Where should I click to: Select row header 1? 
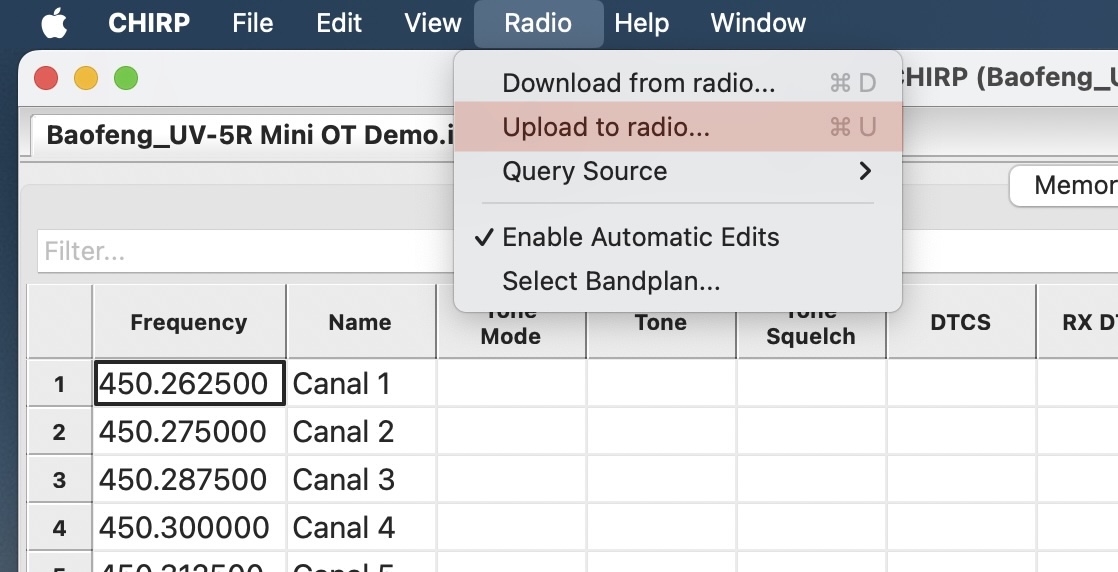tap(59, 384)
